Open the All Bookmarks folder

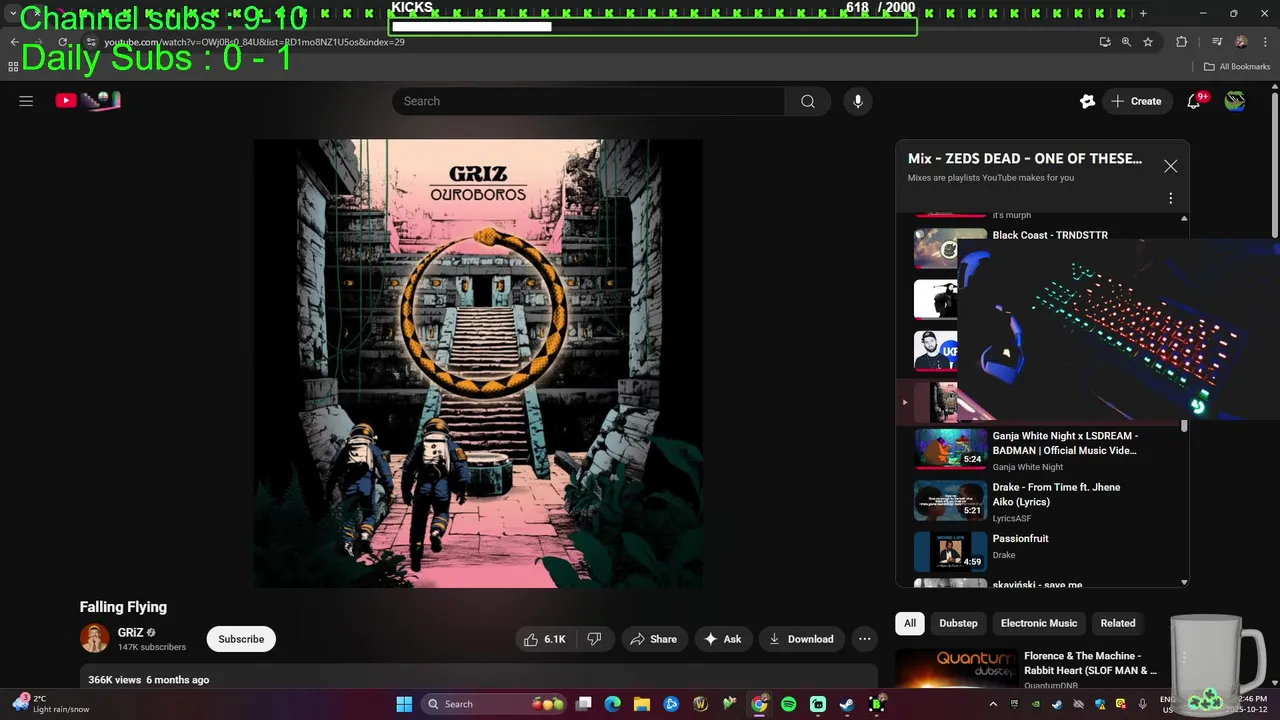1237,67
